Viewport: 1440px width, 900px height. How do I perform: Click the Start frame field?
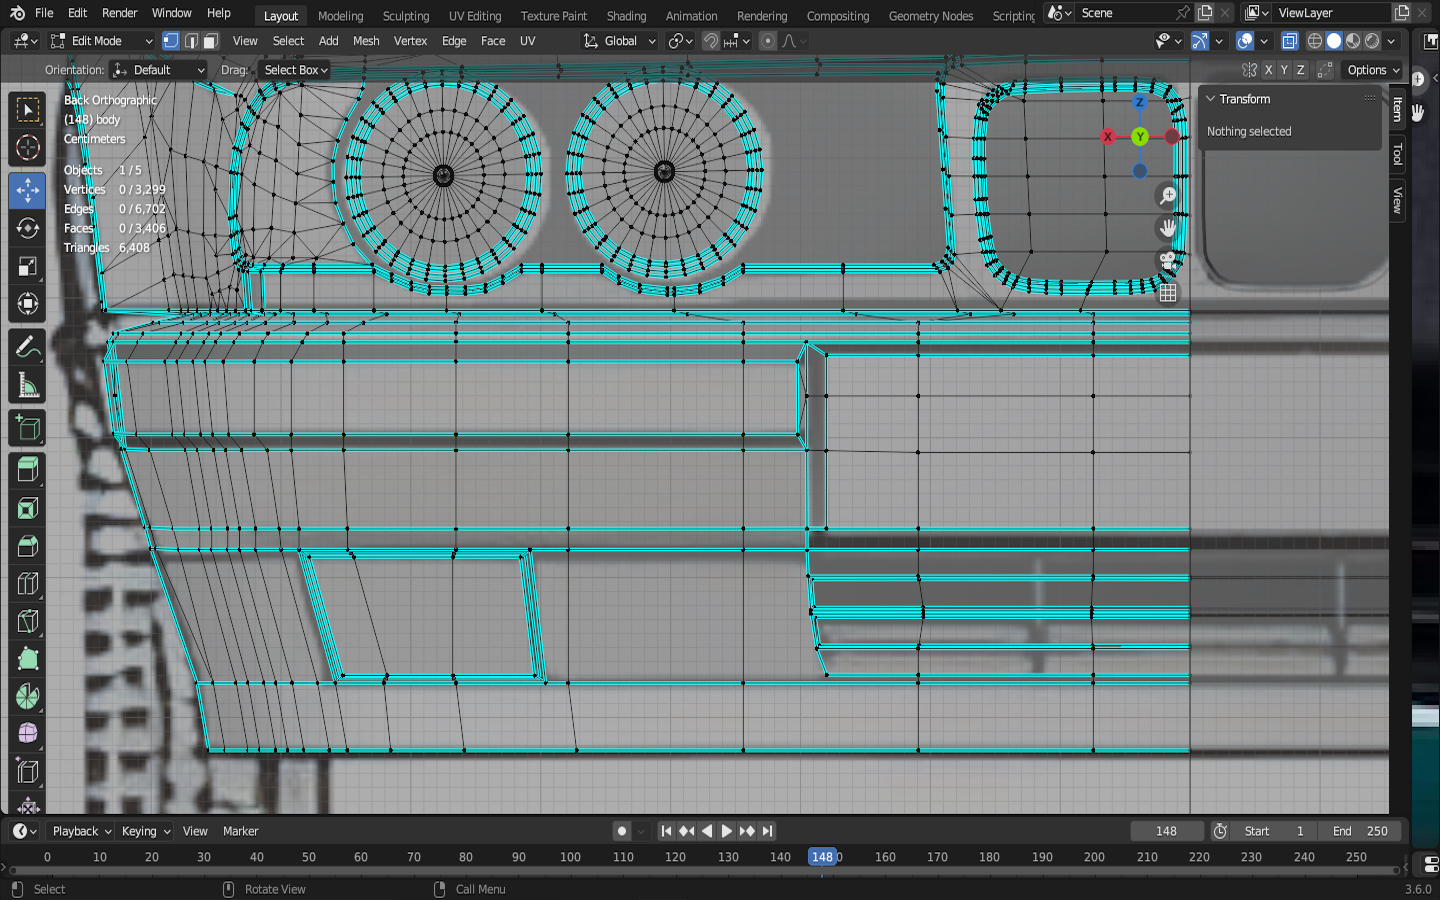(1274, 831)
